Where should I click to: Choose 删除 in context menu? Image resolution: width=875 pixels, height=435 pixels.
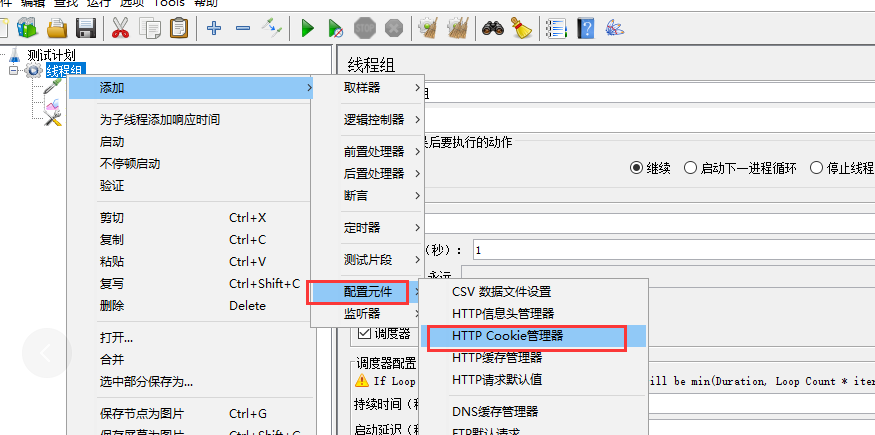[191, 306]
